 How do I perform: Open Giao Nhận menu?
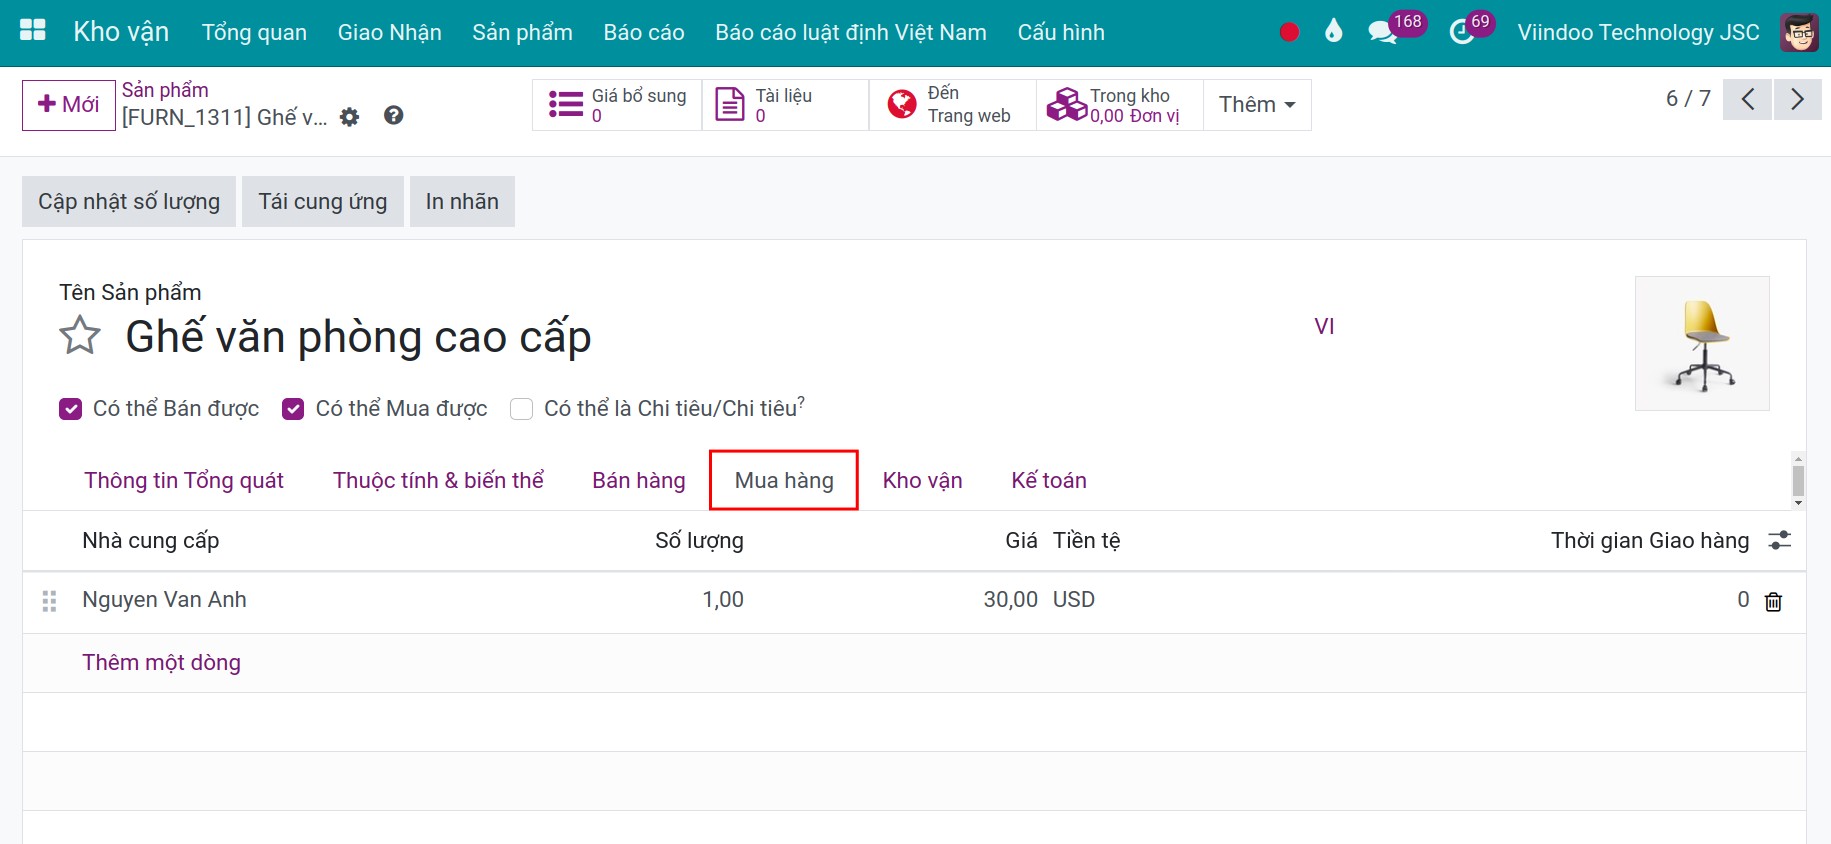(390, 32)
